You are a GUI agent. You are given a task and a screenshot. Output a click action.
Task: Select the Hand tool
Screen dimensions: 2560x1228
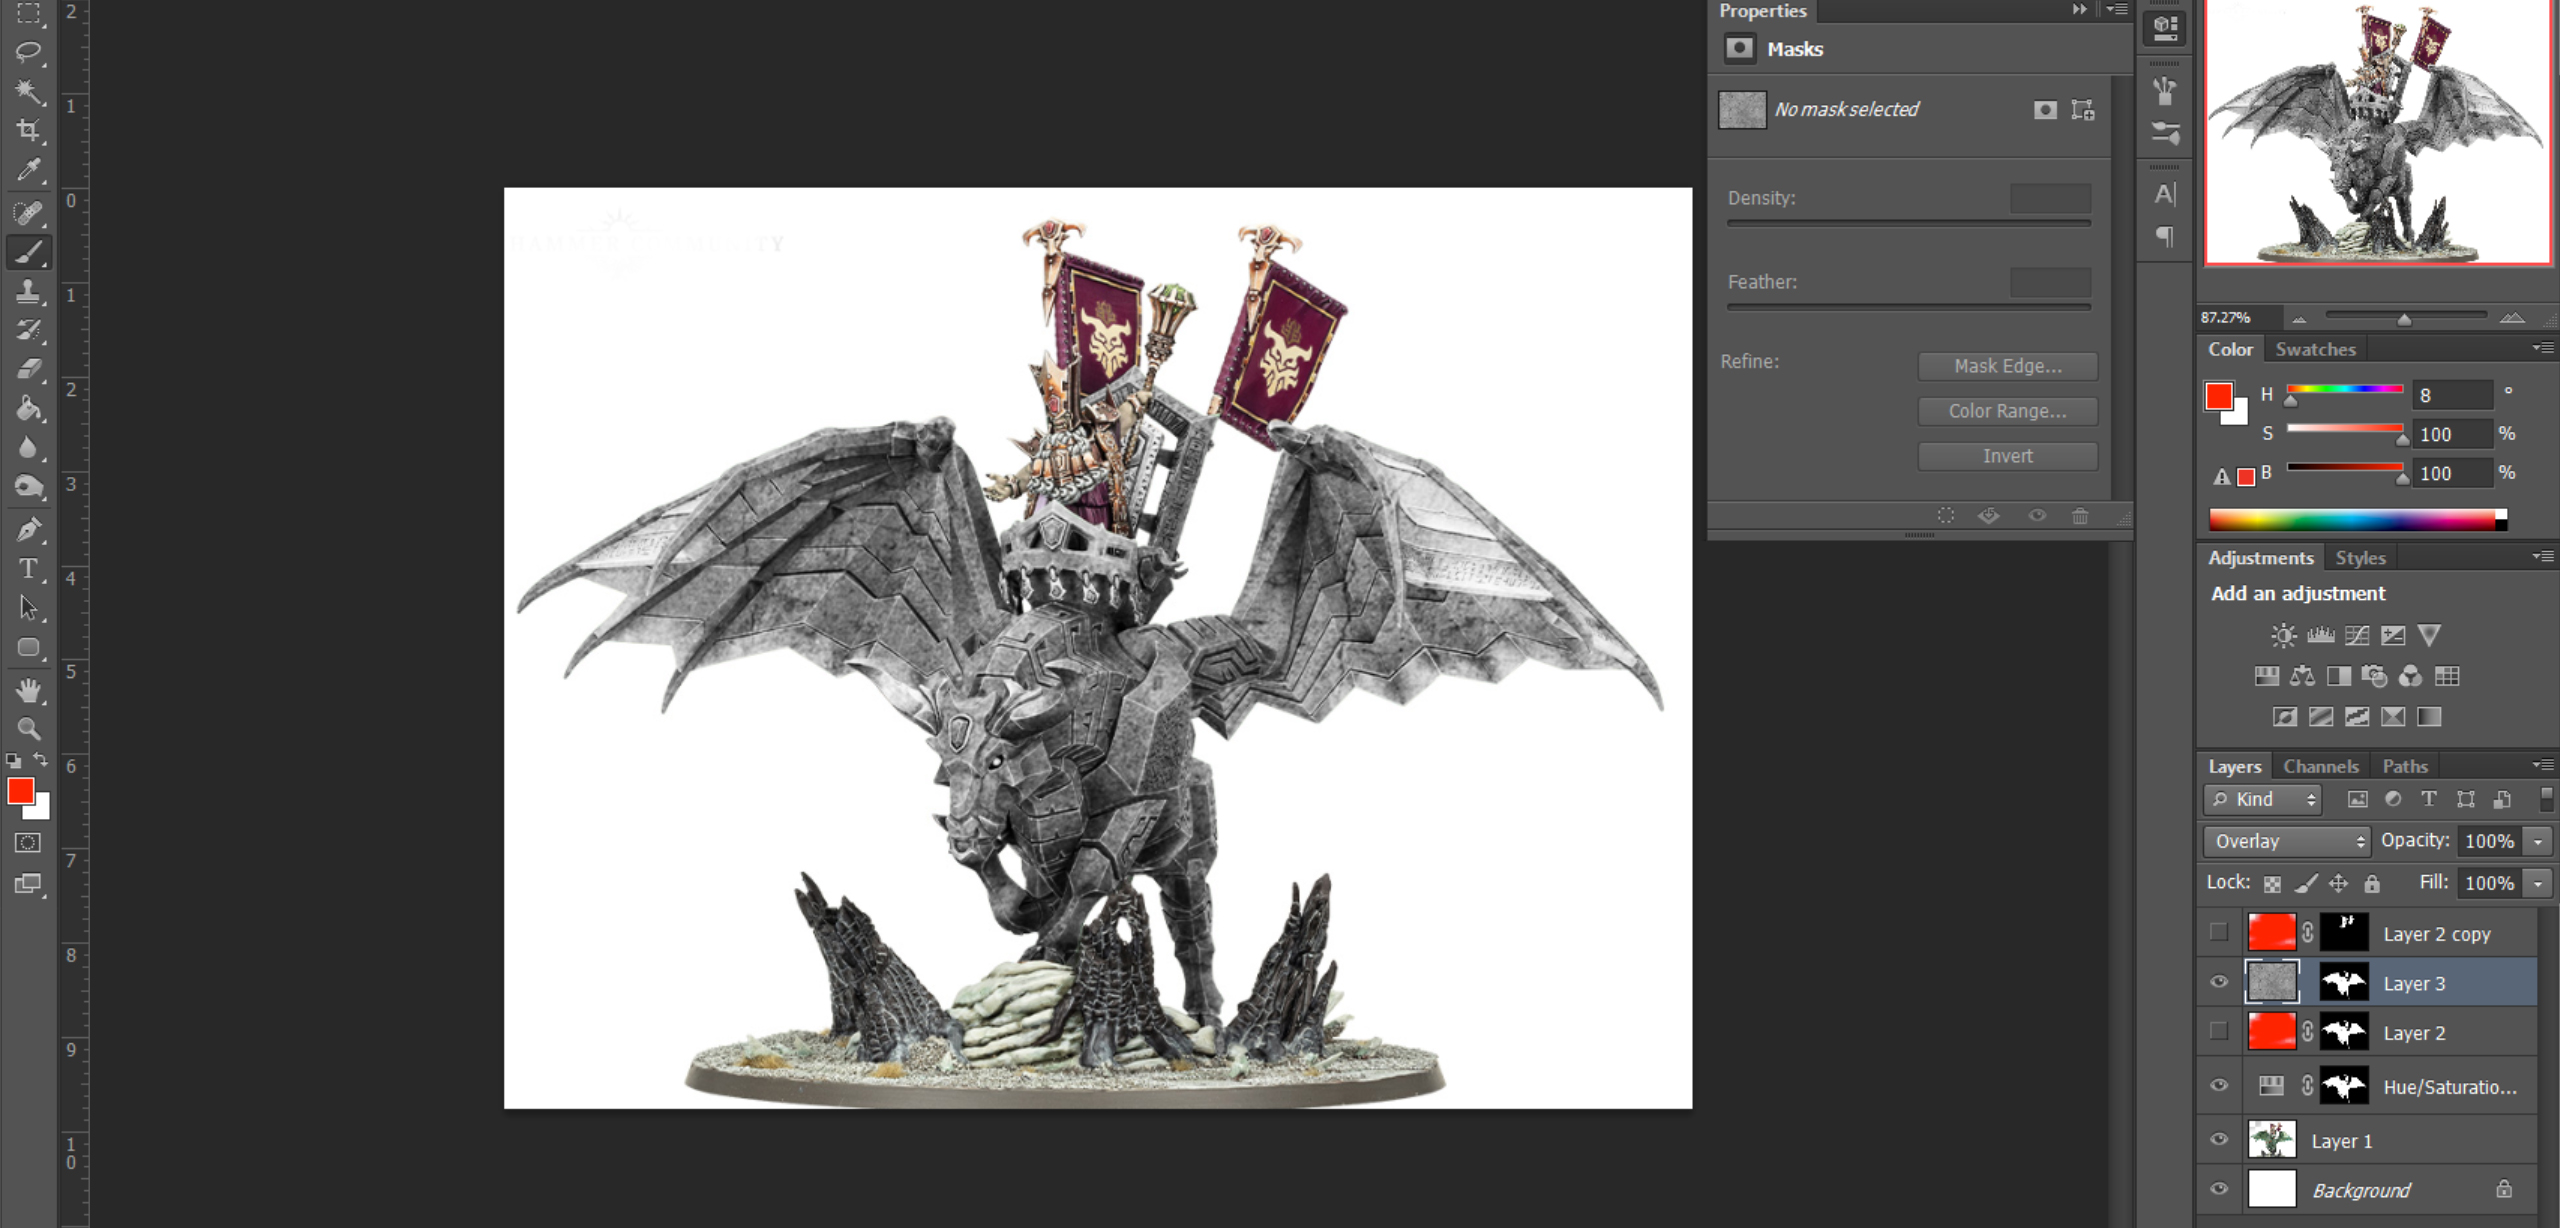point(28,690)
